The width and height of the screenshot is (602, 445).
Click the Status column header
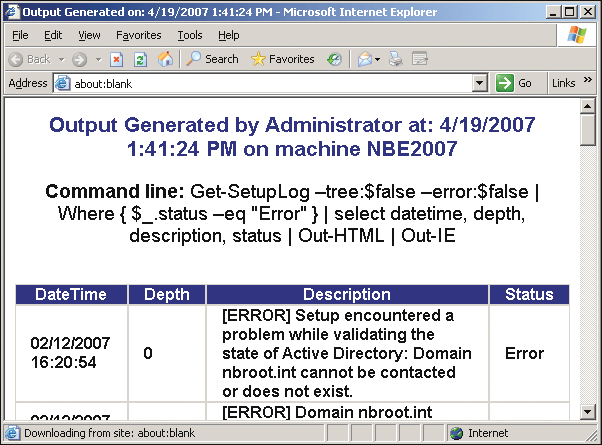(529, 294)
